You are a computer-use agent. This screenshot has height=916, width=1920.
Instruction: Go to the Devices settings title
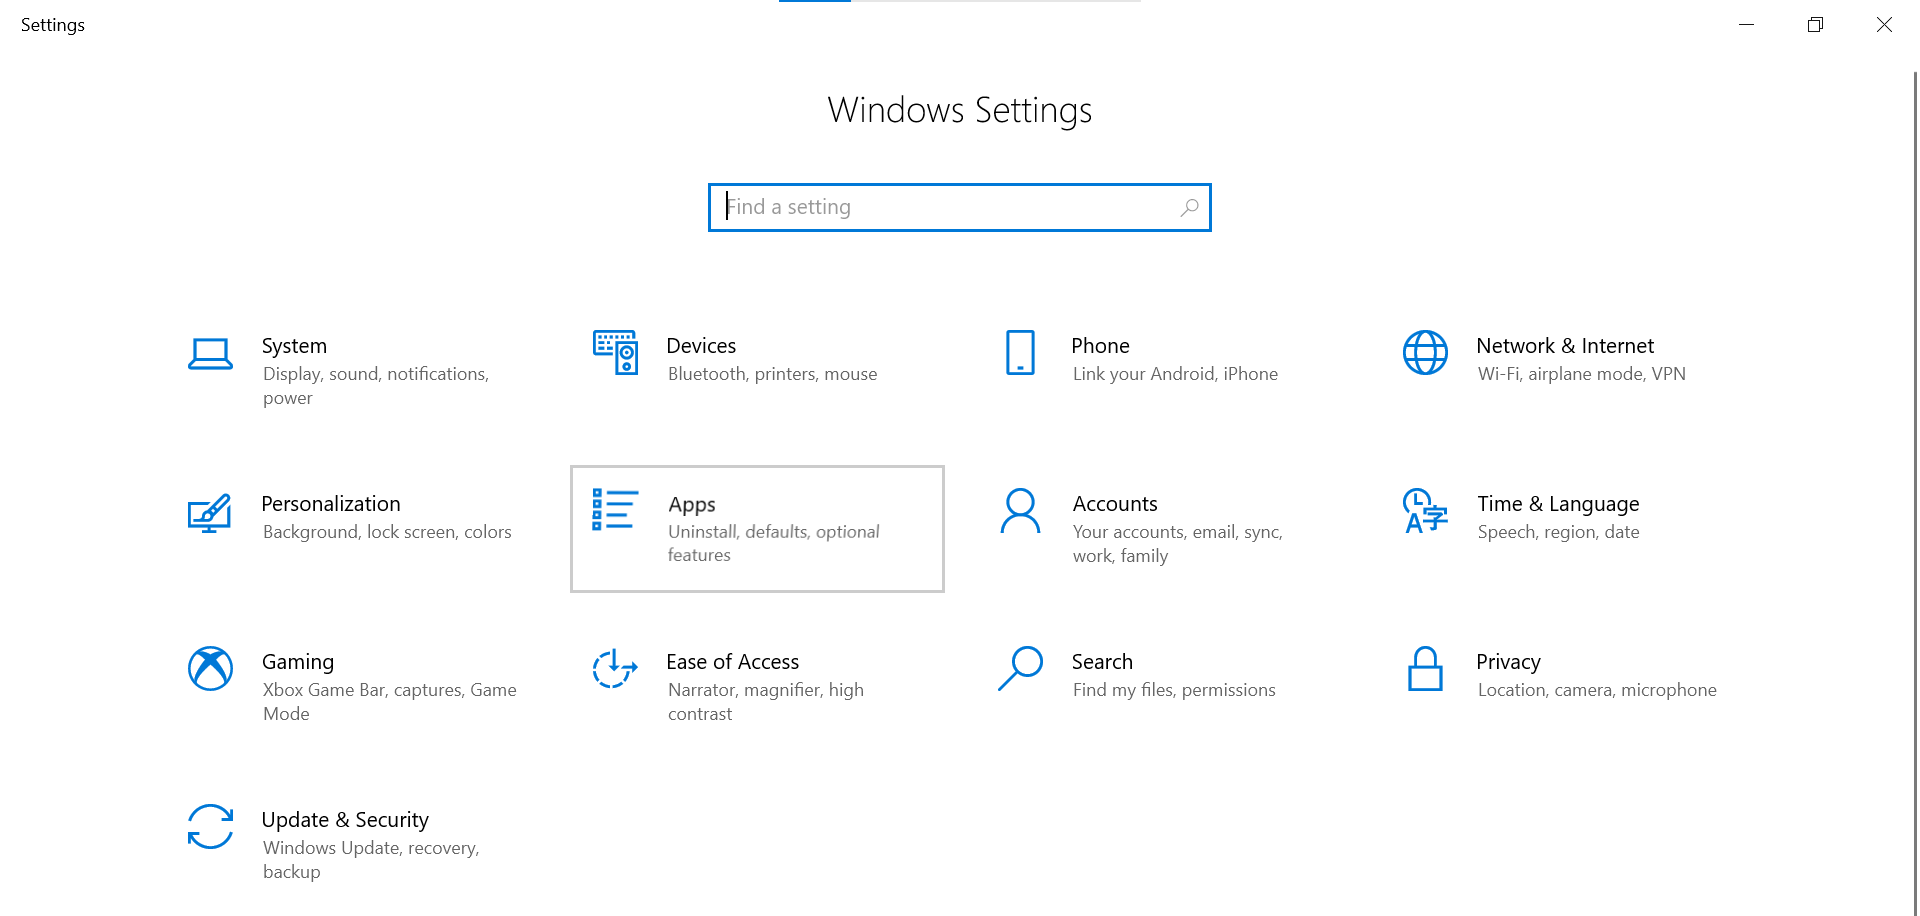pyautogui.click(x=701, y=346)
